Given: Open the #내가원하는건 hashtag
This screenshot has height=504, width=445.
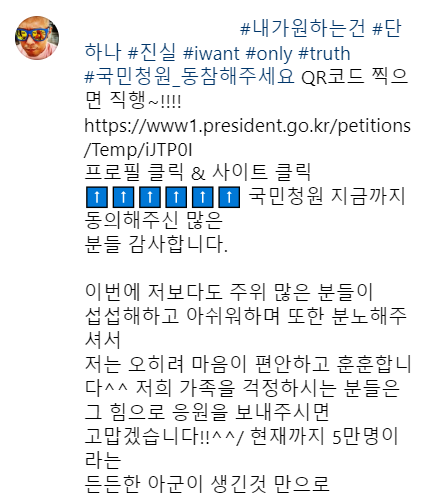Looking at the screenshot, I should pos(303,28).
